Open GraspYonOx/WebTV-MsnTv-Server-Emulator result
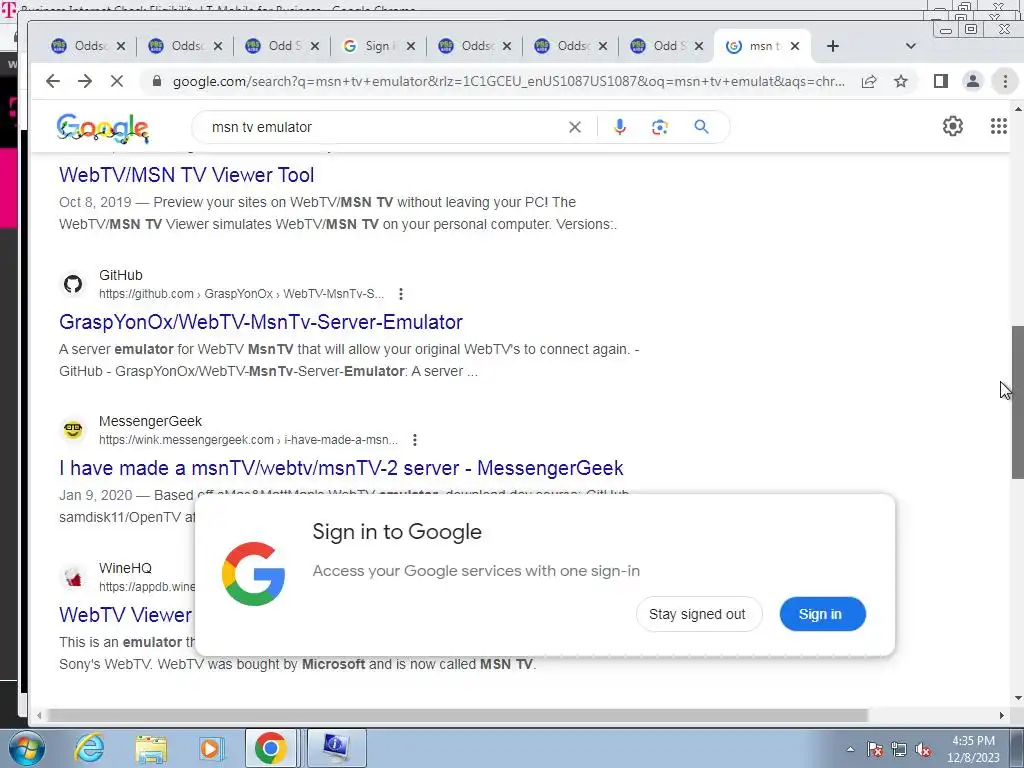The width and height of the screenshot is (1024, 768). tap(261, 322)
